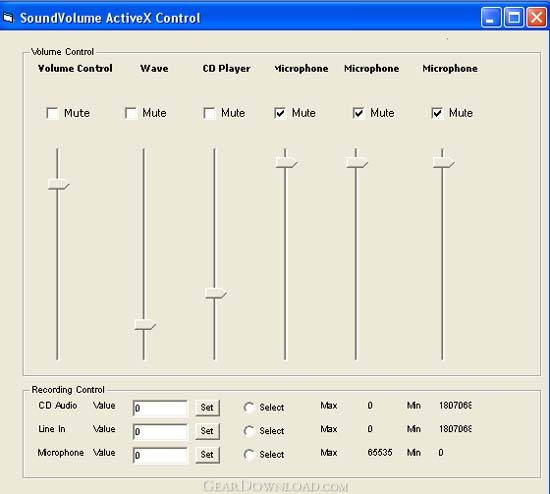
Task: Click the SoundVolume app icon in title bar
Action: tap(8, 18)
